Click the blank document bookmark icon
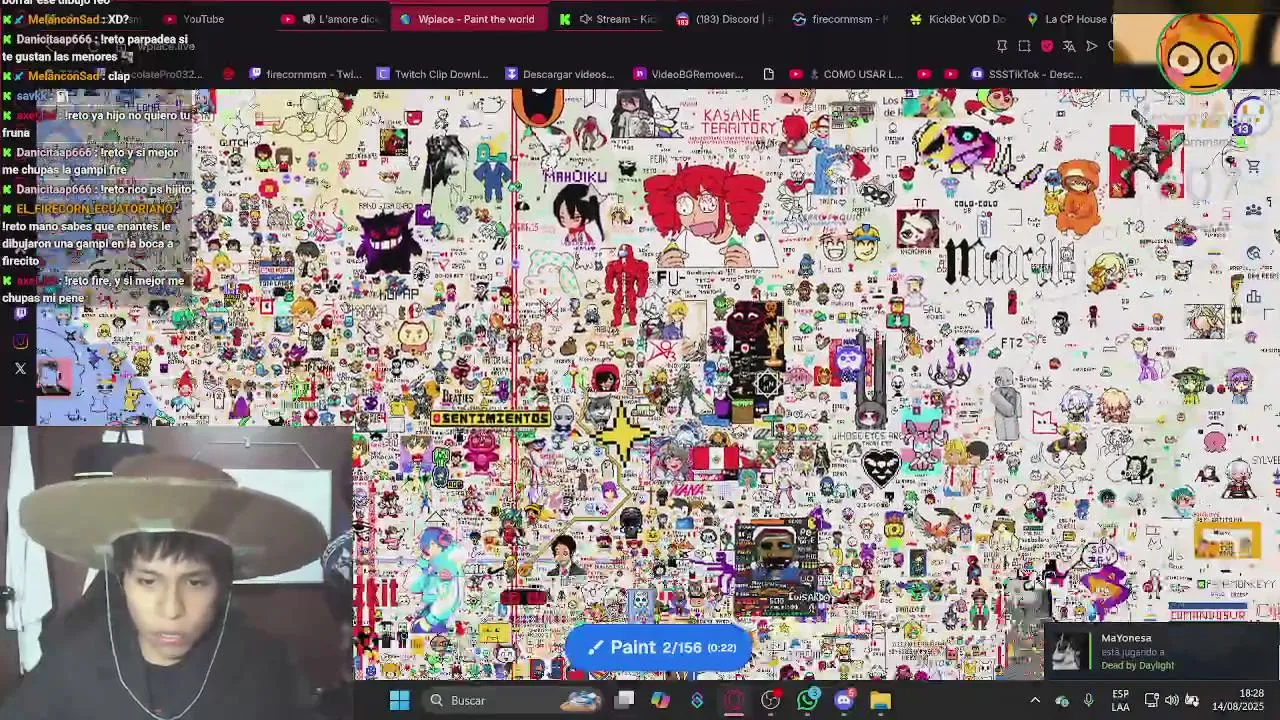 (x=768, y=74)
